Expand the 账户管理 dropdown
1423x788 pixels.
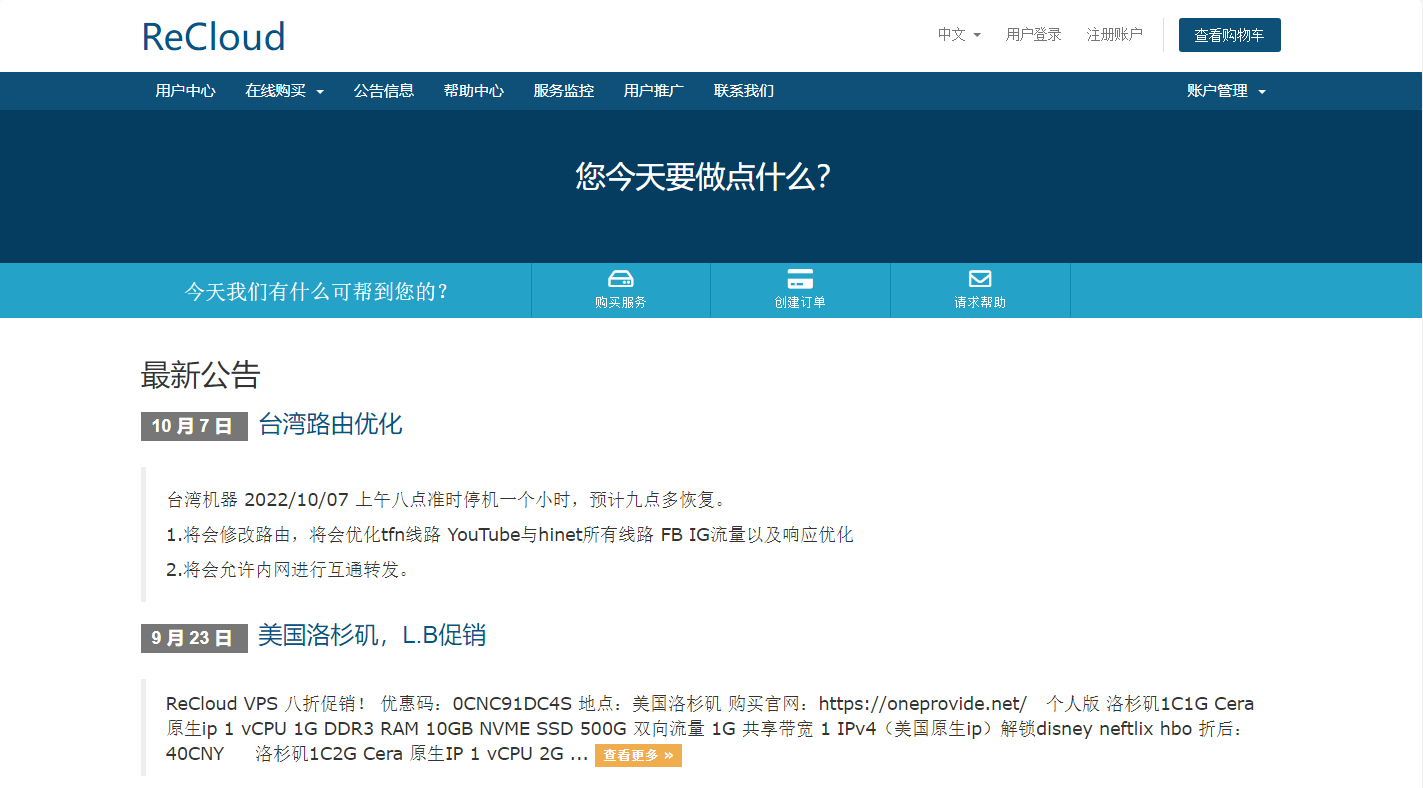point(1226,91)
